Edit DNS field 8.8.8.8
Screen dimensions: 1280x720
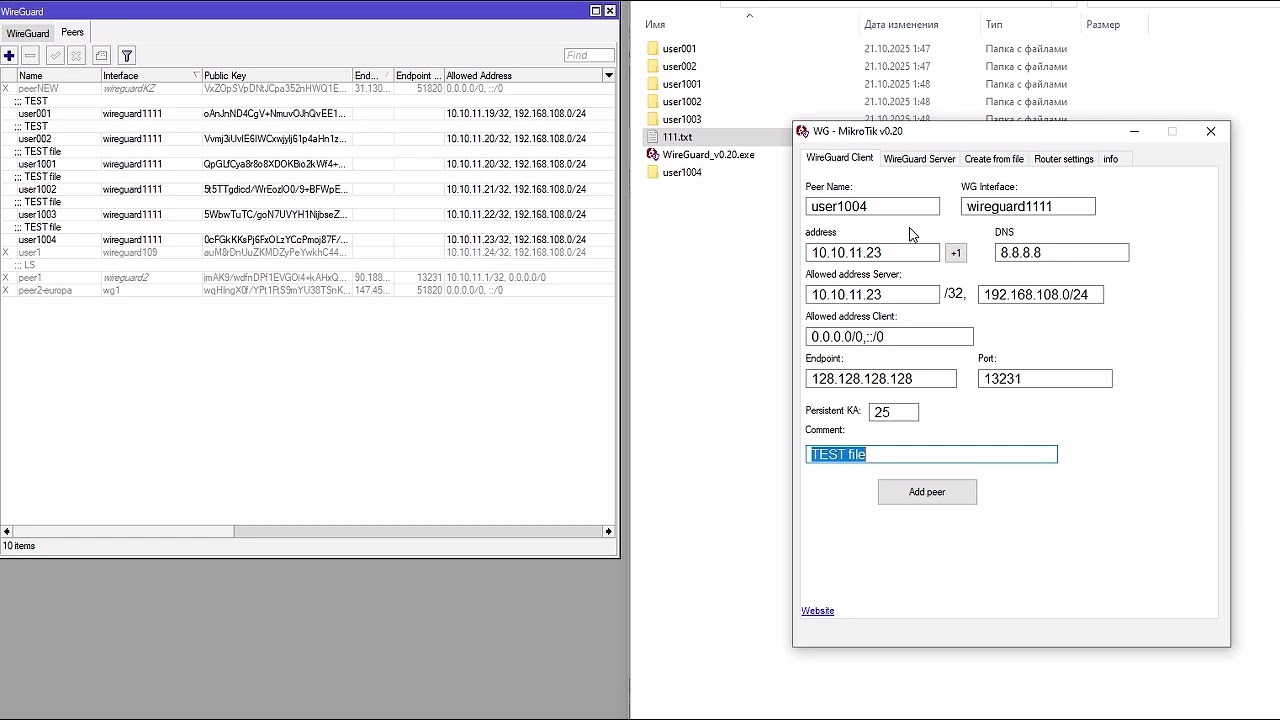[x=1062, y=253]
